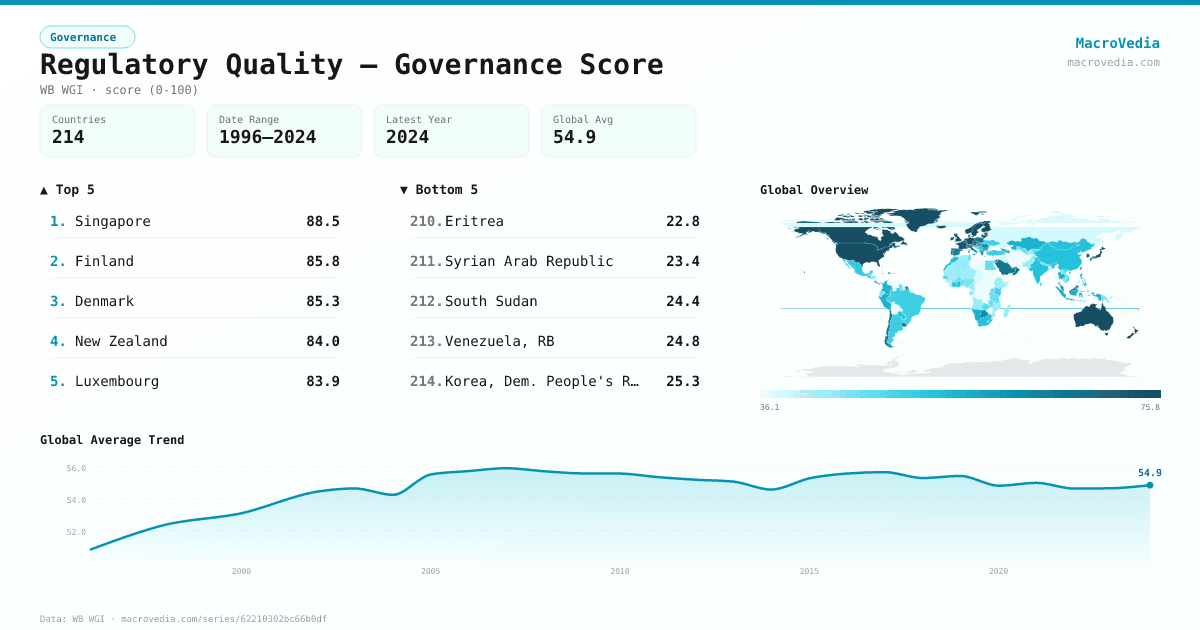The height and width of the screenshot is (630, 1200).
Task: Click the 2020 label on the trend axis
Action: (998, 571)
